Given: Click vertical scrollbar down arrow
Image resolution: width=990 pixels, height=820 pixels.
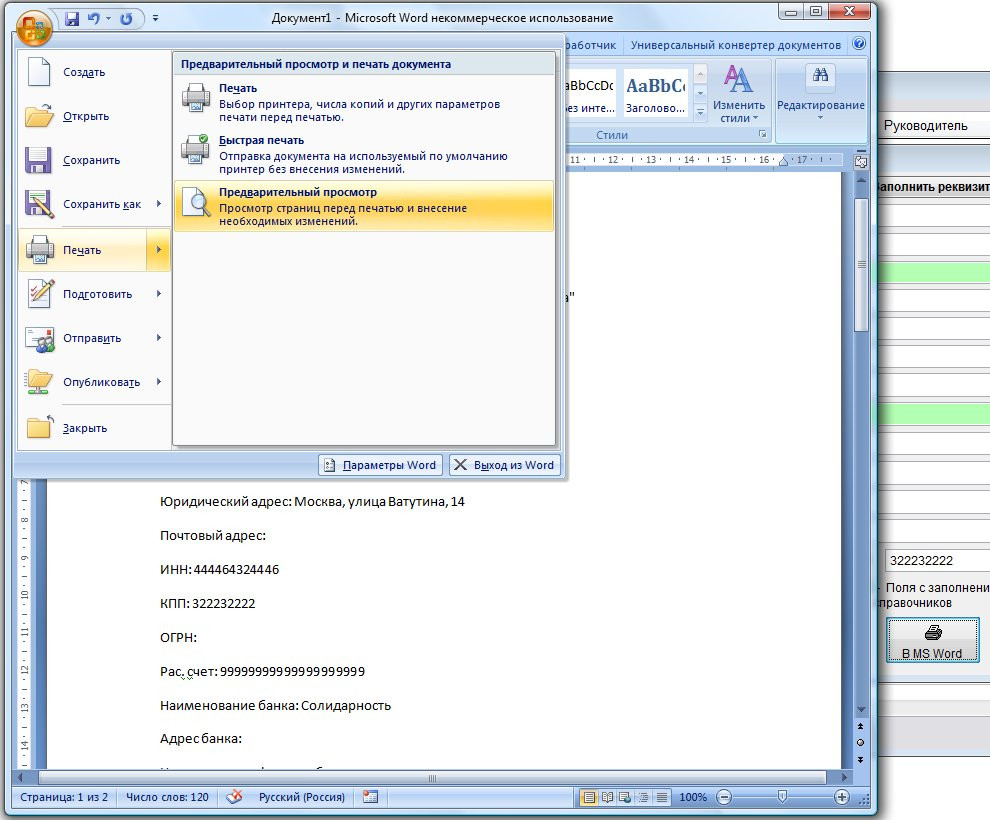Looking at the screenshot, I should click(861, 710).
